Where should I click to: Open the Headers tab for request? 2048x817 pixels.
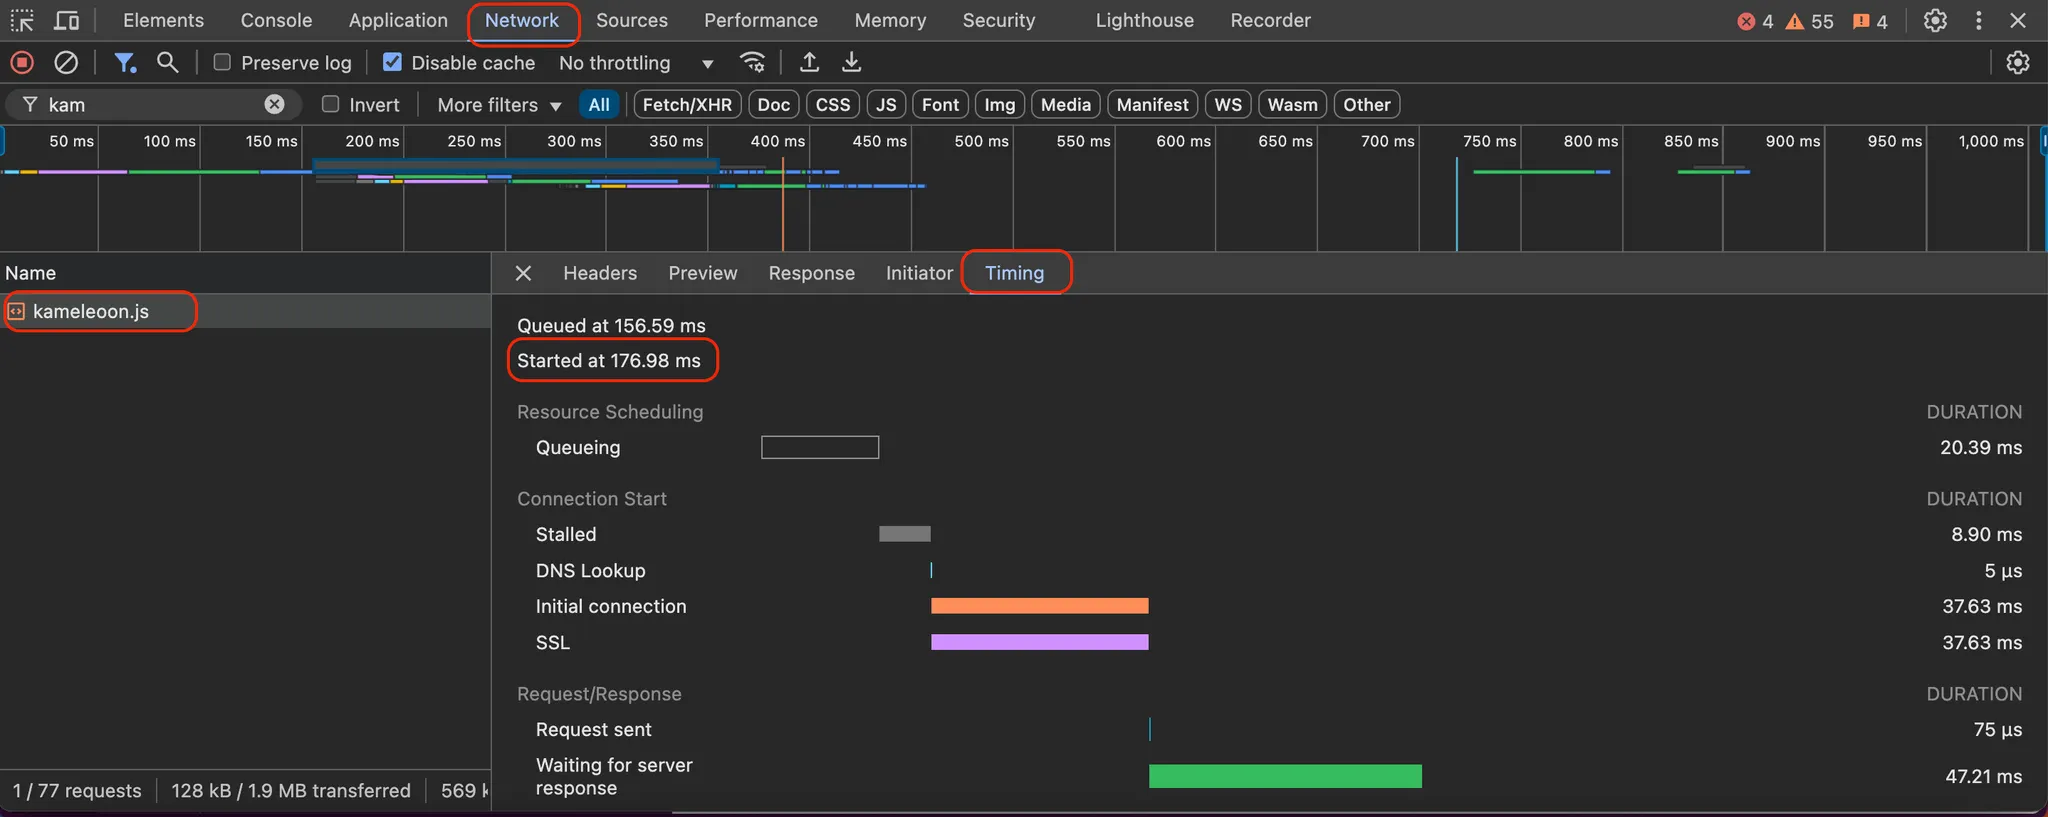pyautogui.click(x=600, y=273)
